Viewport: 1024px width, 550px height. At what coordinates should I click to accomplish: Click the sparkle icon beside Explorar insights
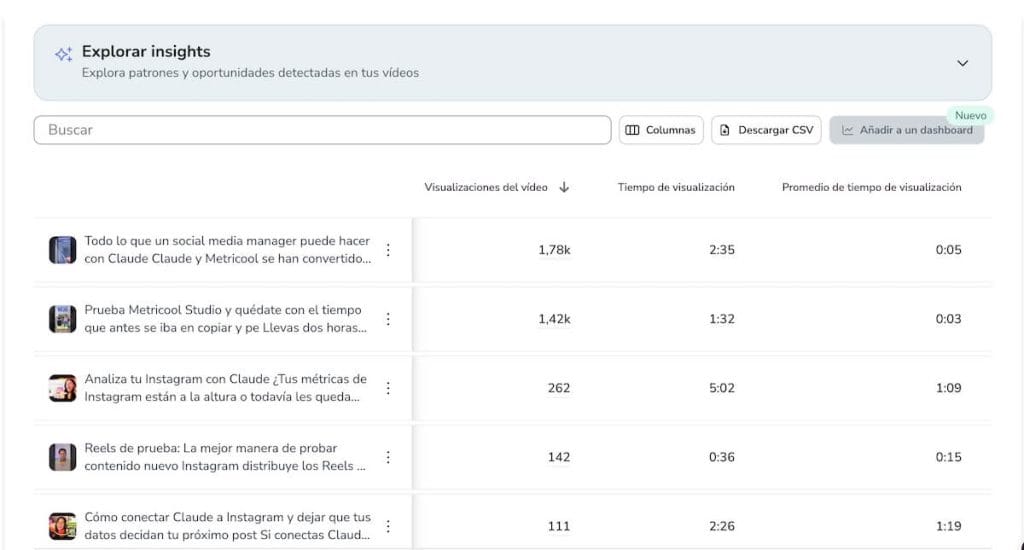pyautogui.click(x=63, y=54)
